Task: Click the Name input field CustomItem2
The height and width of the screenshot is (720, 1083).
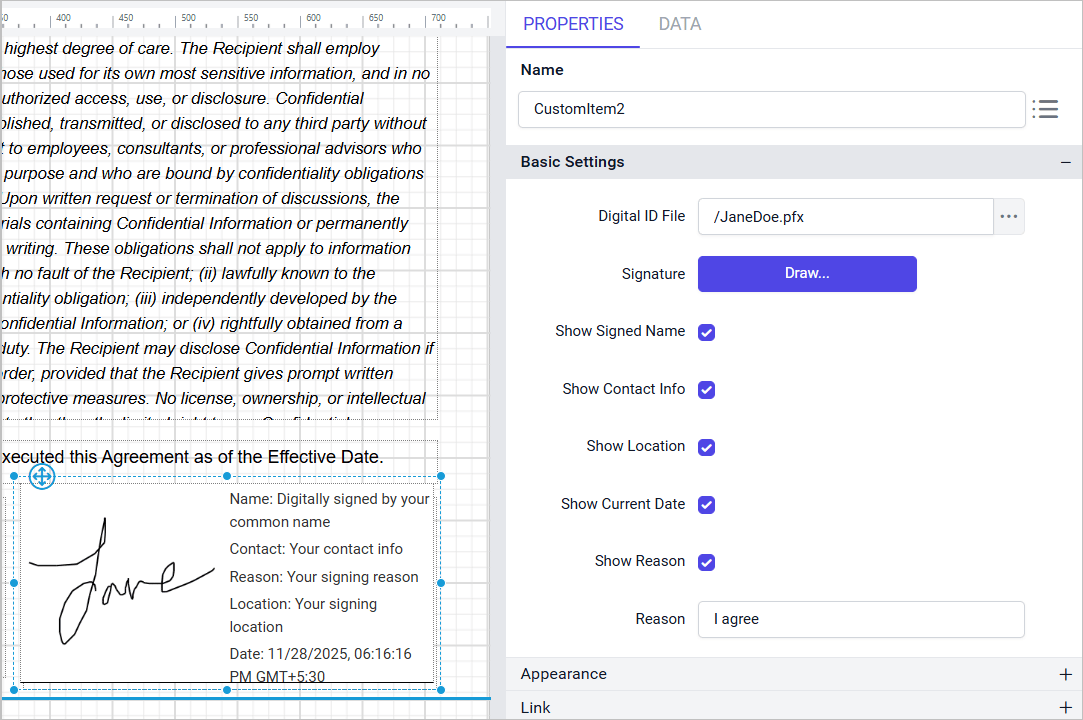Action: point(770,109)
